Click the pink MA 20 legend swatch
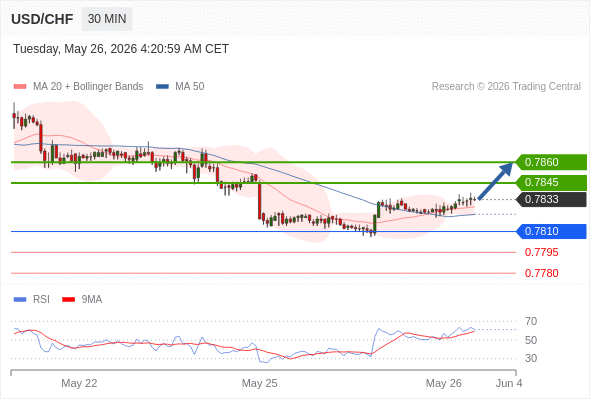 point(20,87)
